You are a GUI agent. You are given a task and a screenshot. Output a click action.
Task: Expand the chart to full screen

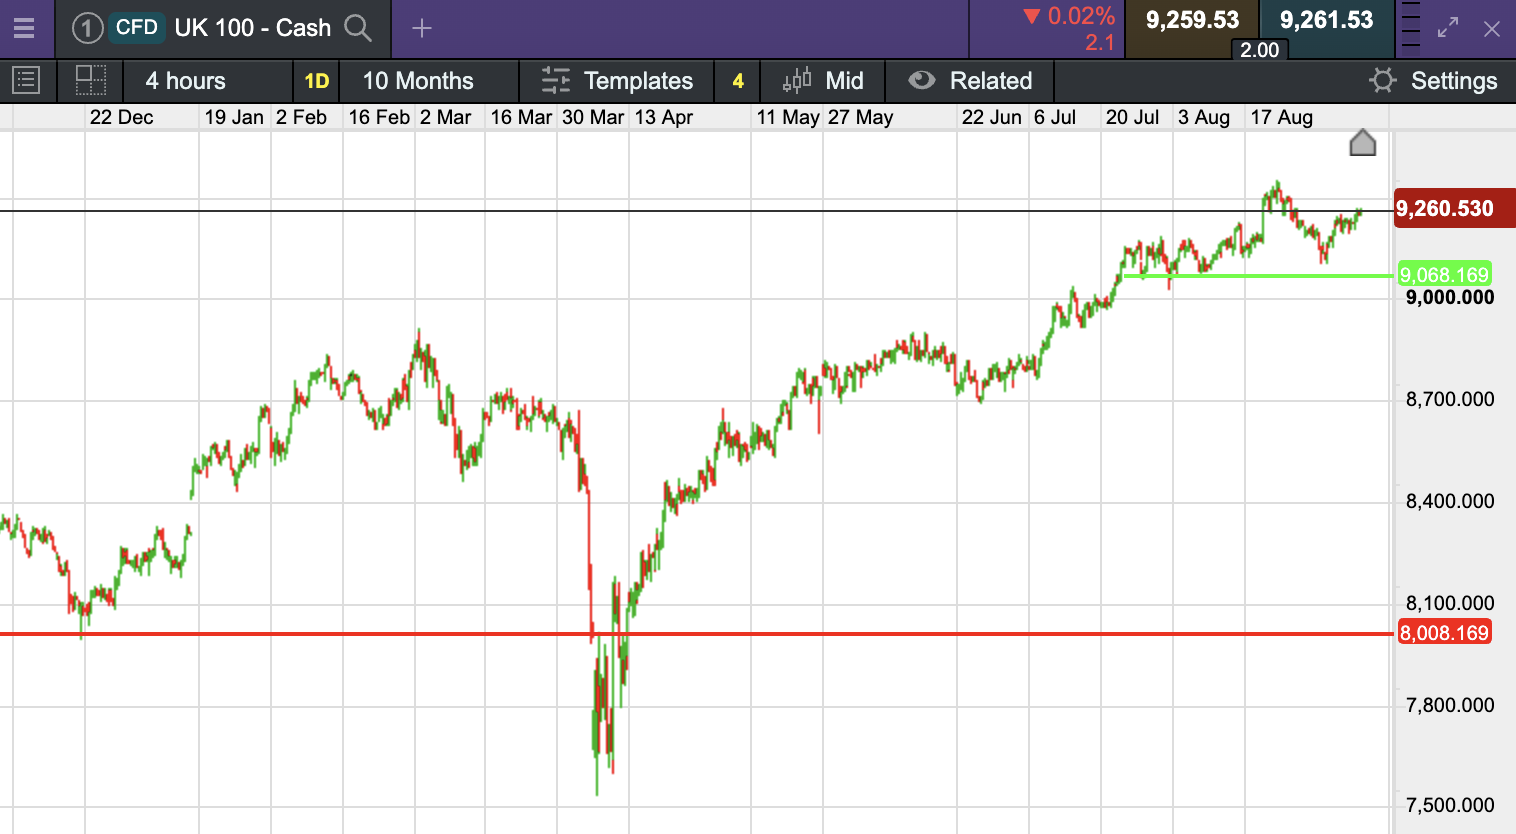pyautogui.click(x=1448, y=28)
